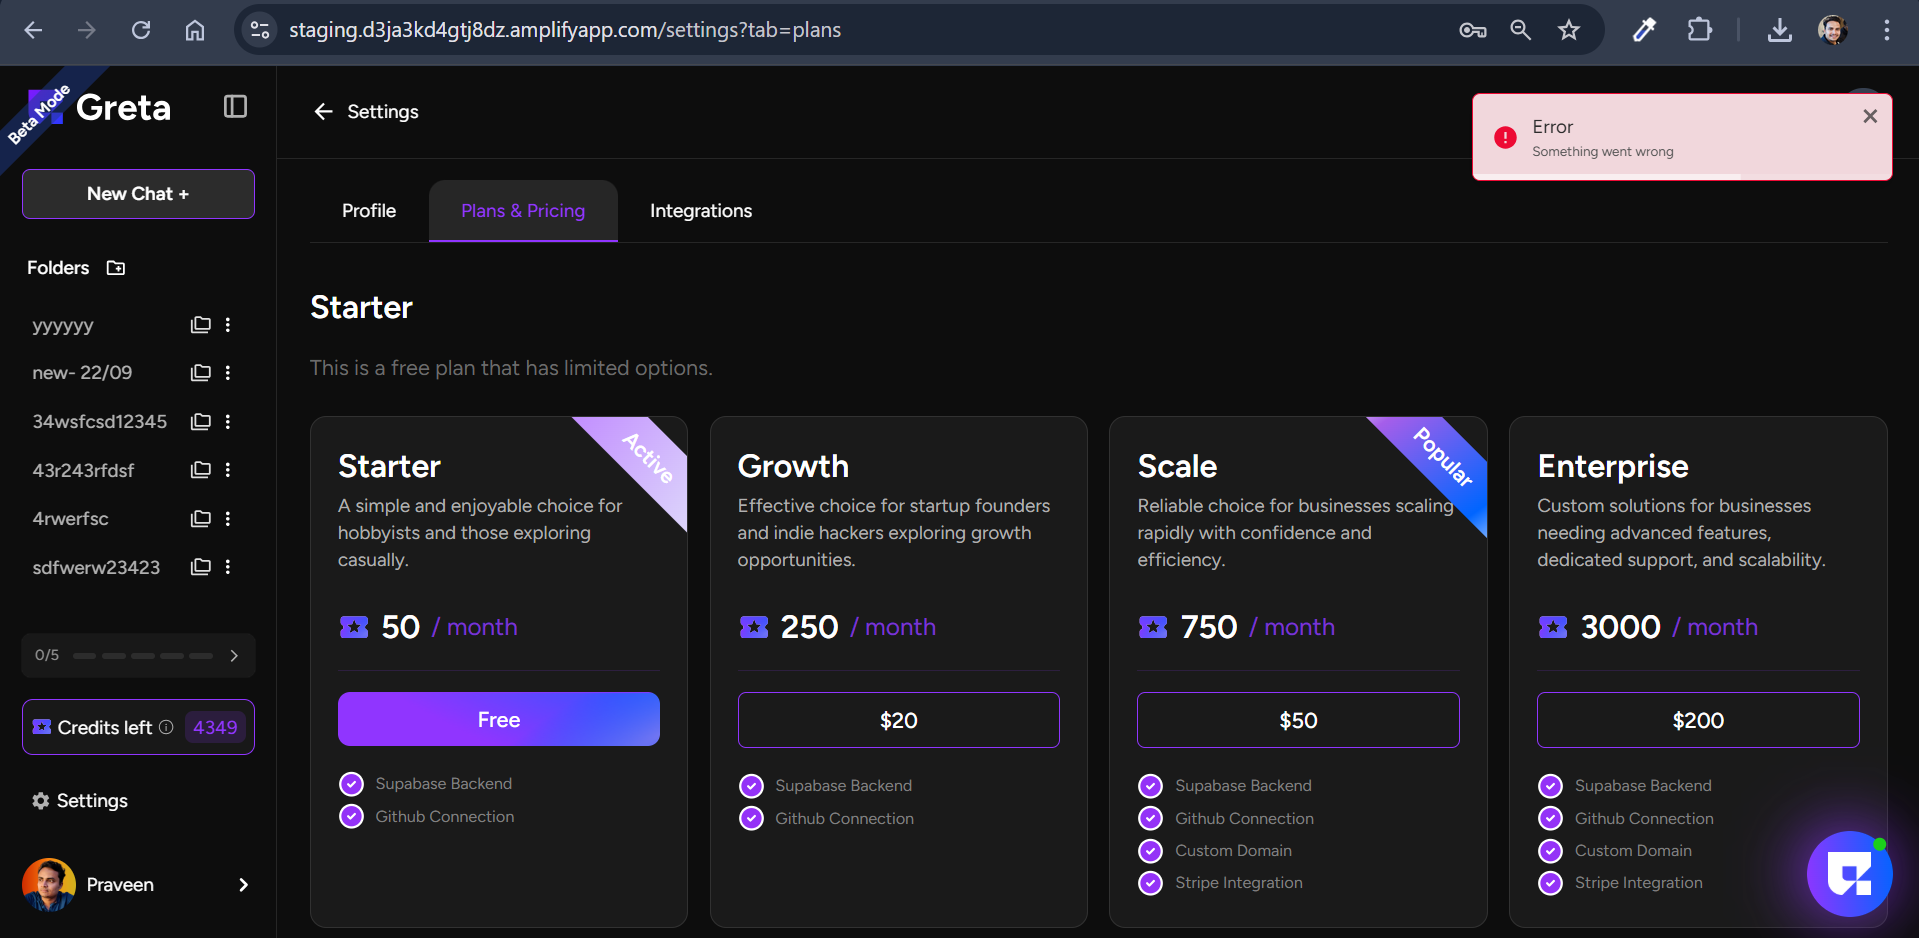Open three-dot menu for new- 22/09 folder
Image resolution: width=1919 pixels, height=938 pixels.
[228, 373]
